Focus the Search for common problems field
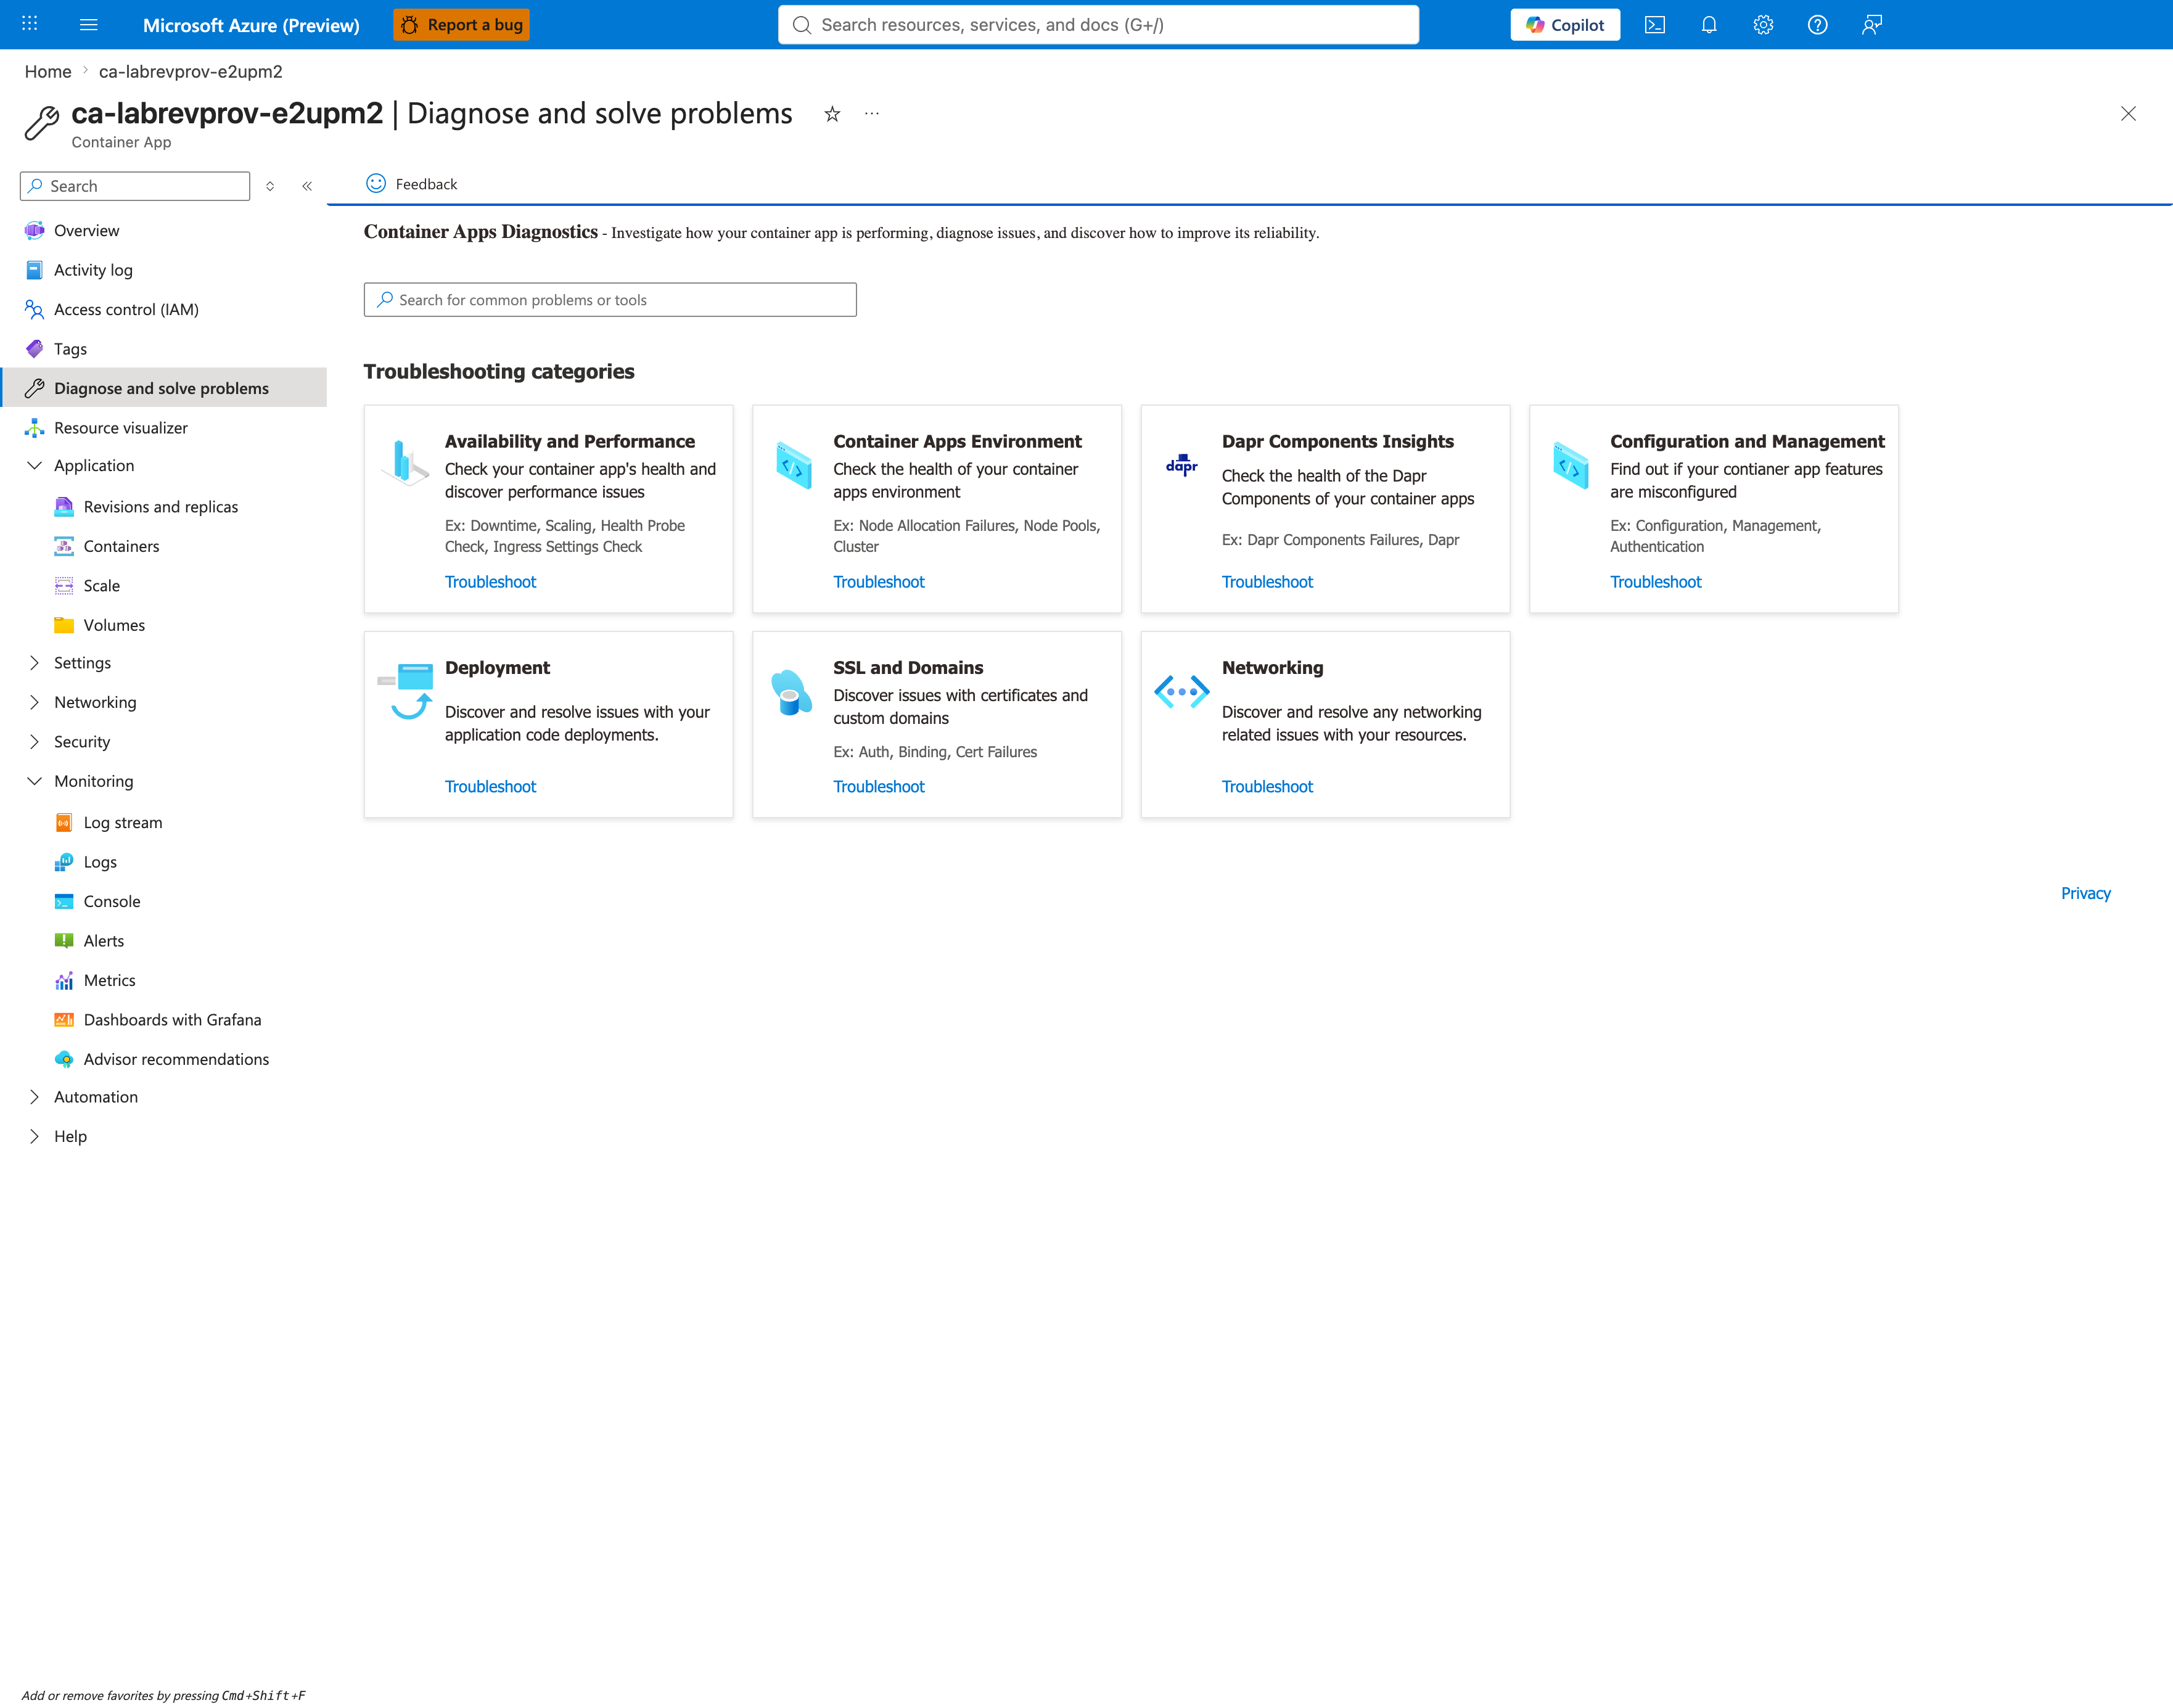This screenshot has width=2173, height=1708. pyautogui.click(x=610, y=300)
